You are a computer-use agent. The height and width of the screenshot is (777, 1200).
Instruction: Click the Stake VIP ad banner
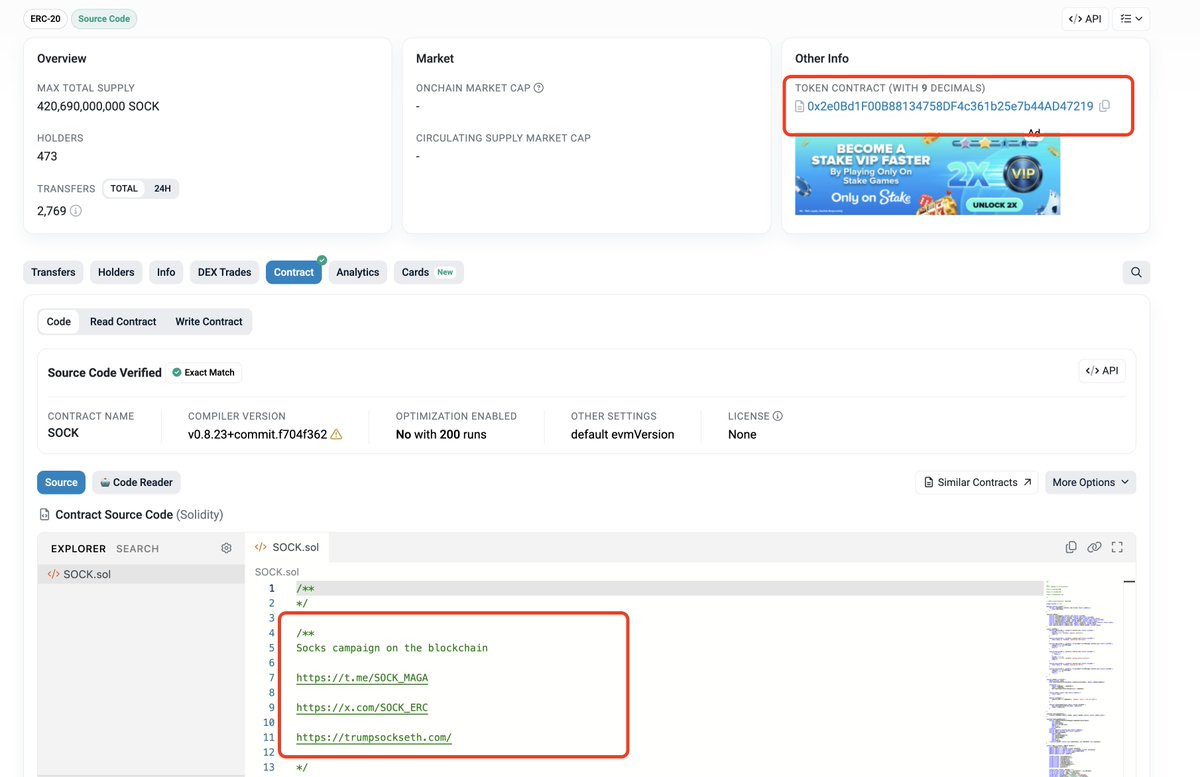[927, 176]
